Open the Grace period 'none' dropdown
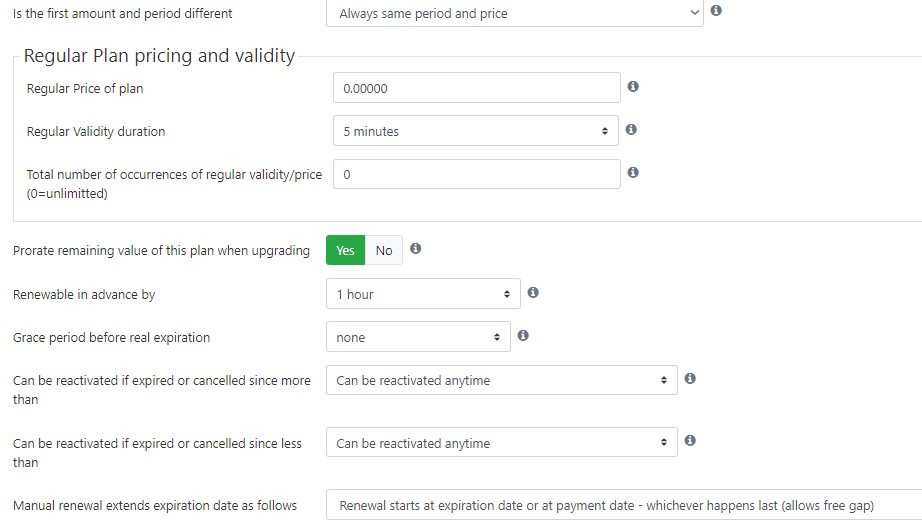This screenshot has width=922, height=526. point(418,337)
